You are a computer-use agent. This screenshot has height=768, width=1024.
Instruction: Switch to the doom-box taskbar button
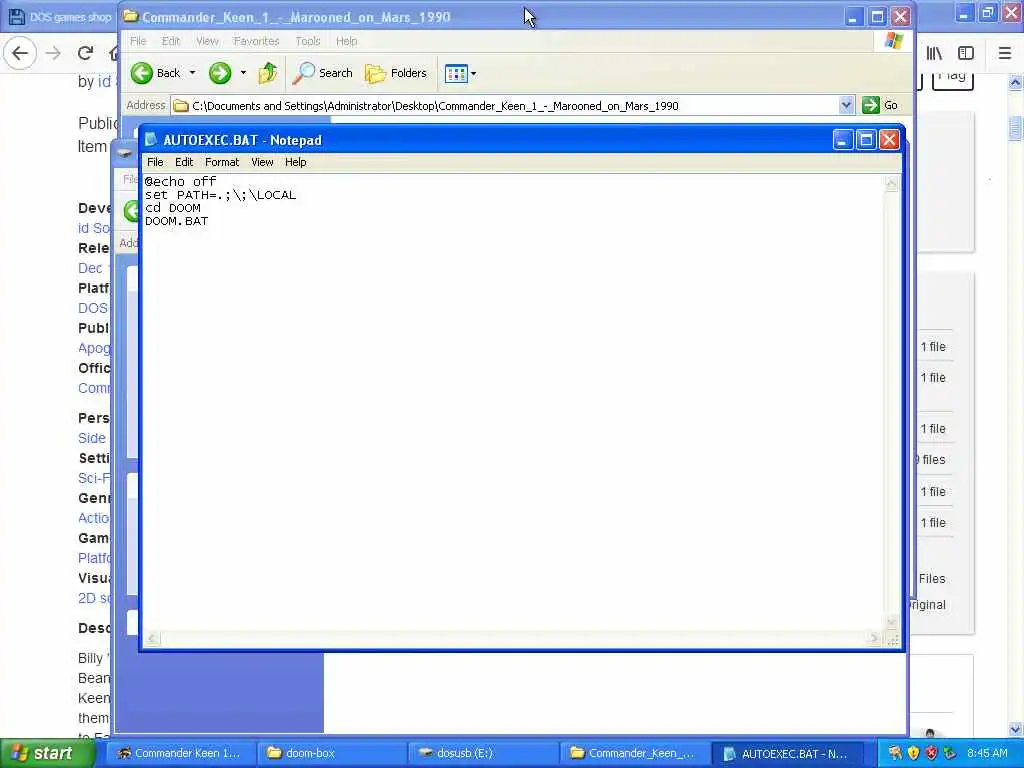330,753
